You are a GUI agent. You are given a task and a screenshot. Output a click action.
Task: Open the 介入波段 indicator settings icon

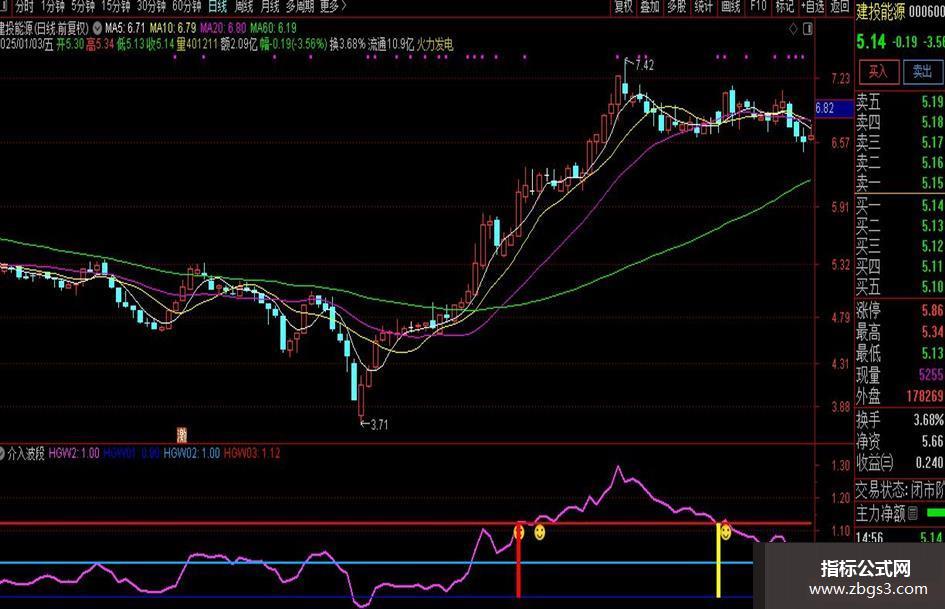pyautogui.click(x=2, y=453)
